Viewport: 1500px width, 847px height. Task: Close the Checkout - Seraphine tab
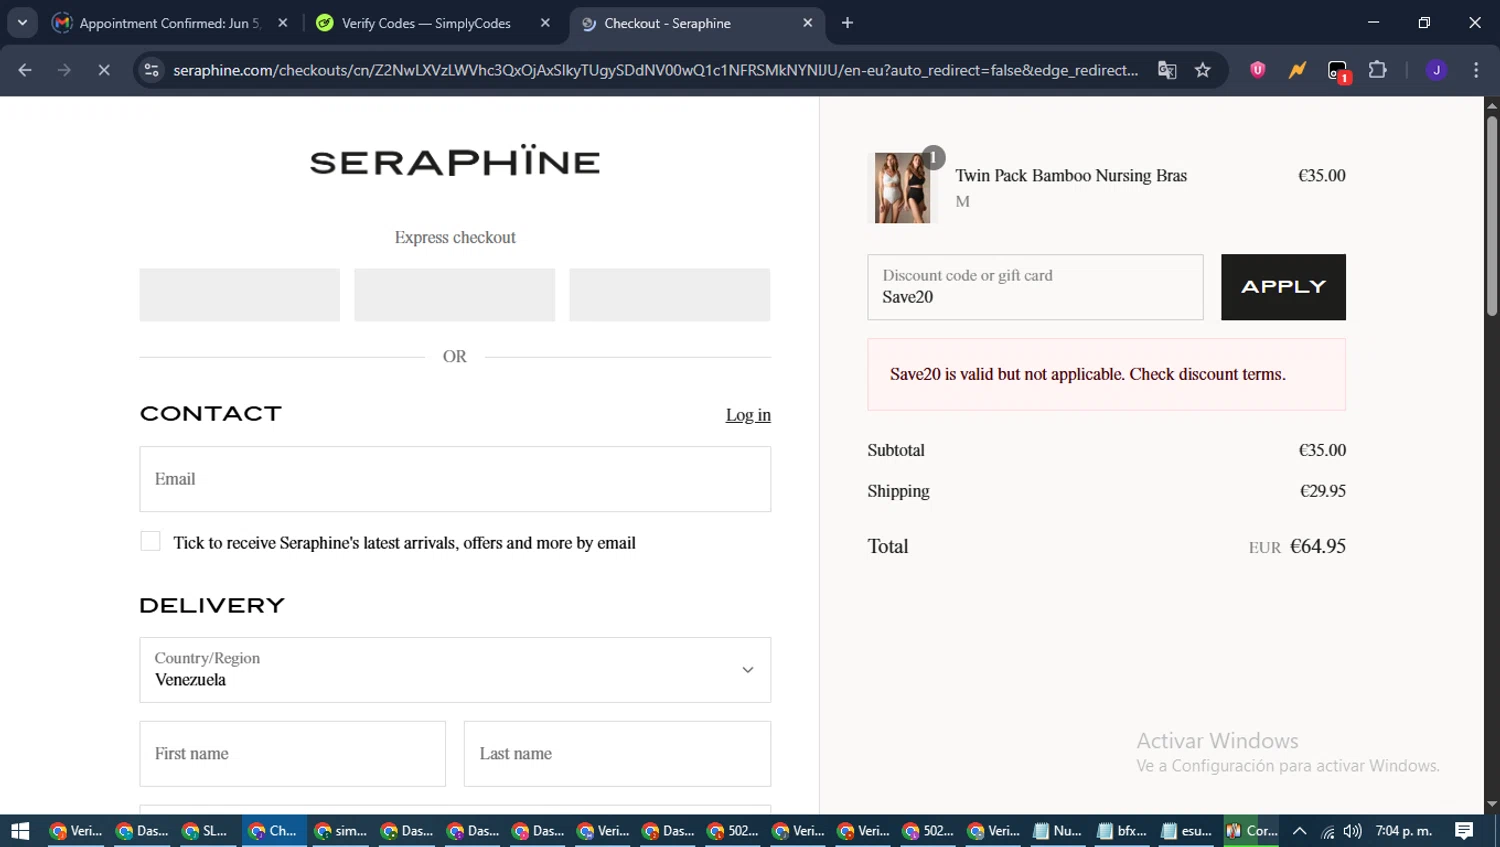pos(808,23)
